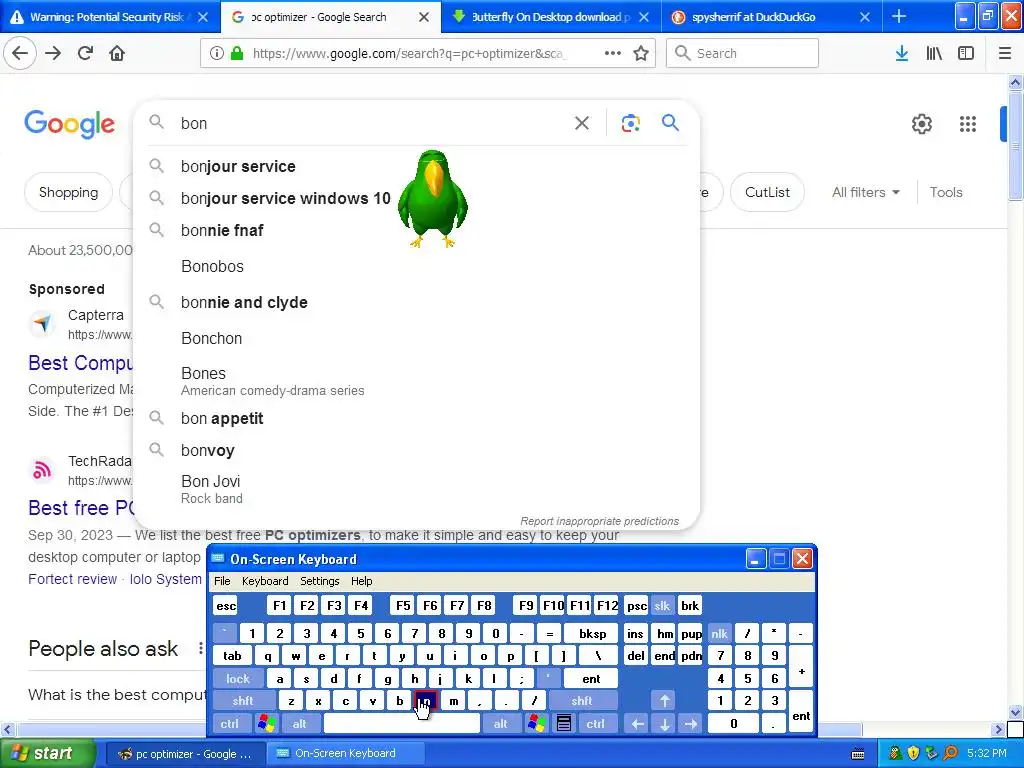
Task: Clear the Google search box with X
Action: 582,123
